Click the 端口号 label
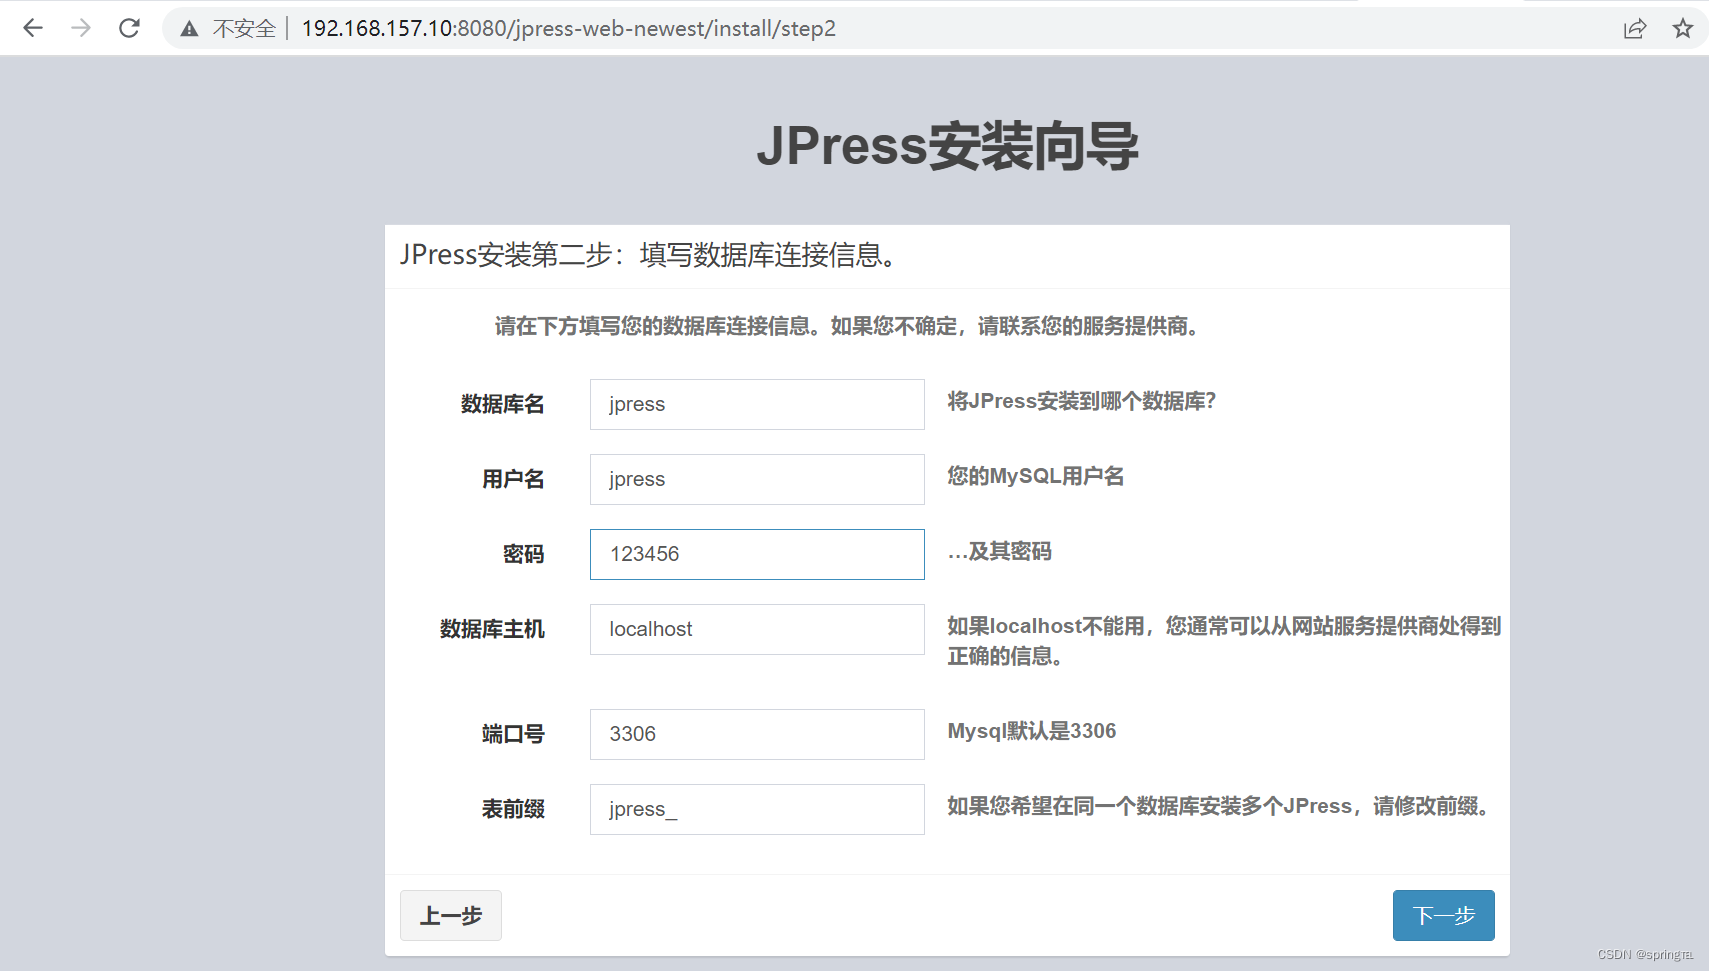Screen dimensions: 1709x971 pyautogui.click(x=513, y=734)
